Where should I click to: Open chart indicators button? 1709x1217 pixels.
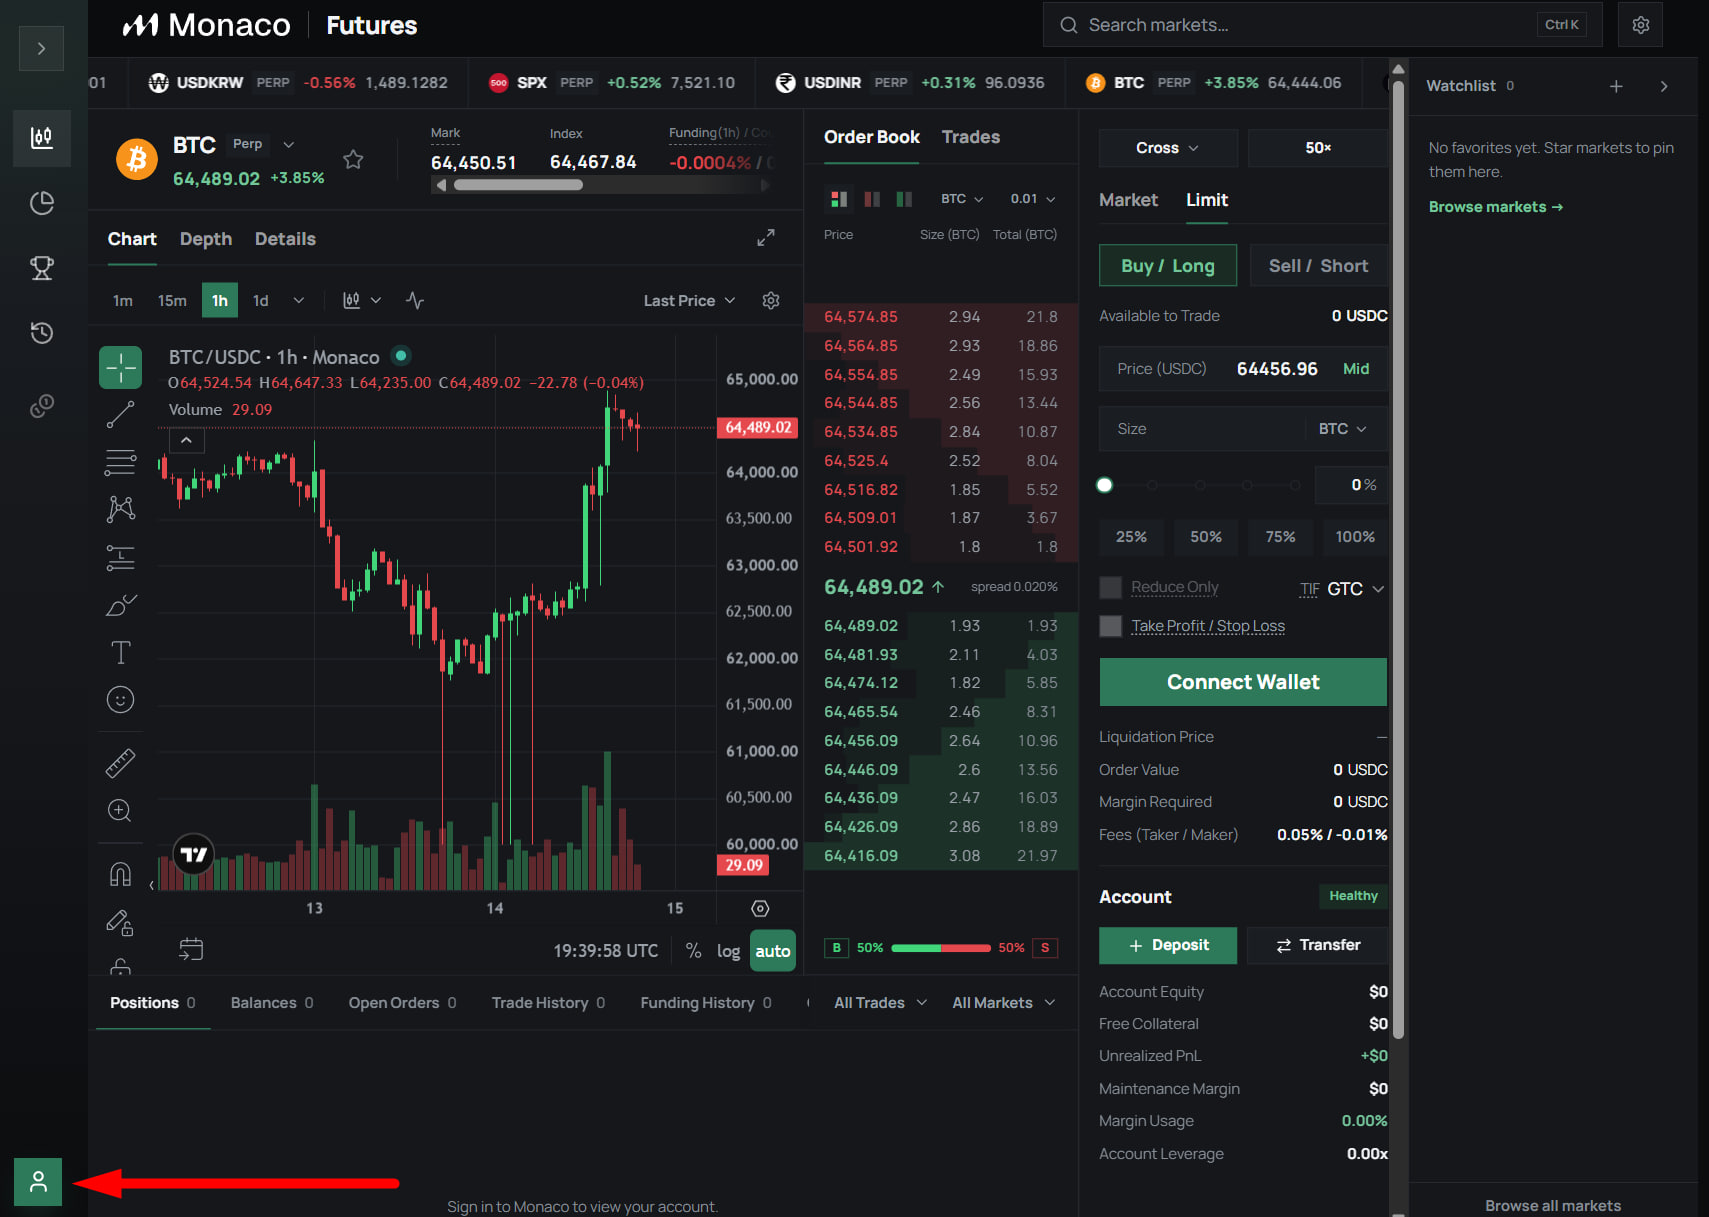tap(415, 300)
